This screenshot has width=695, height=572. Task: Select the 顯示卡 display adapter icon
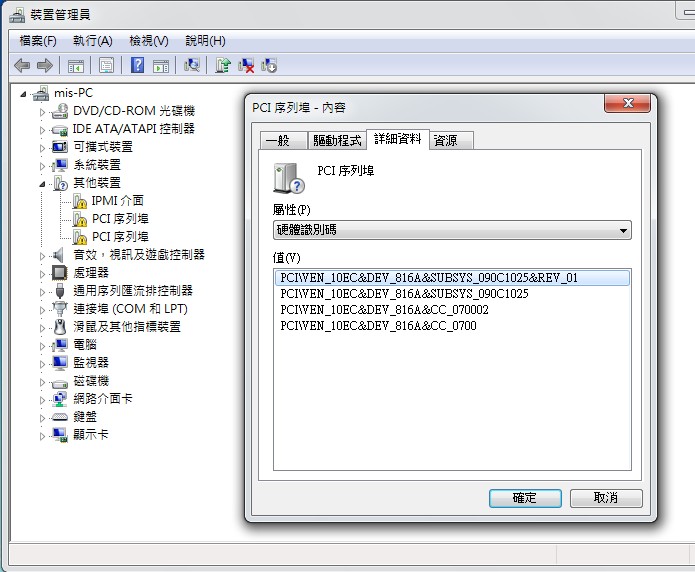(x=60, y=435)
